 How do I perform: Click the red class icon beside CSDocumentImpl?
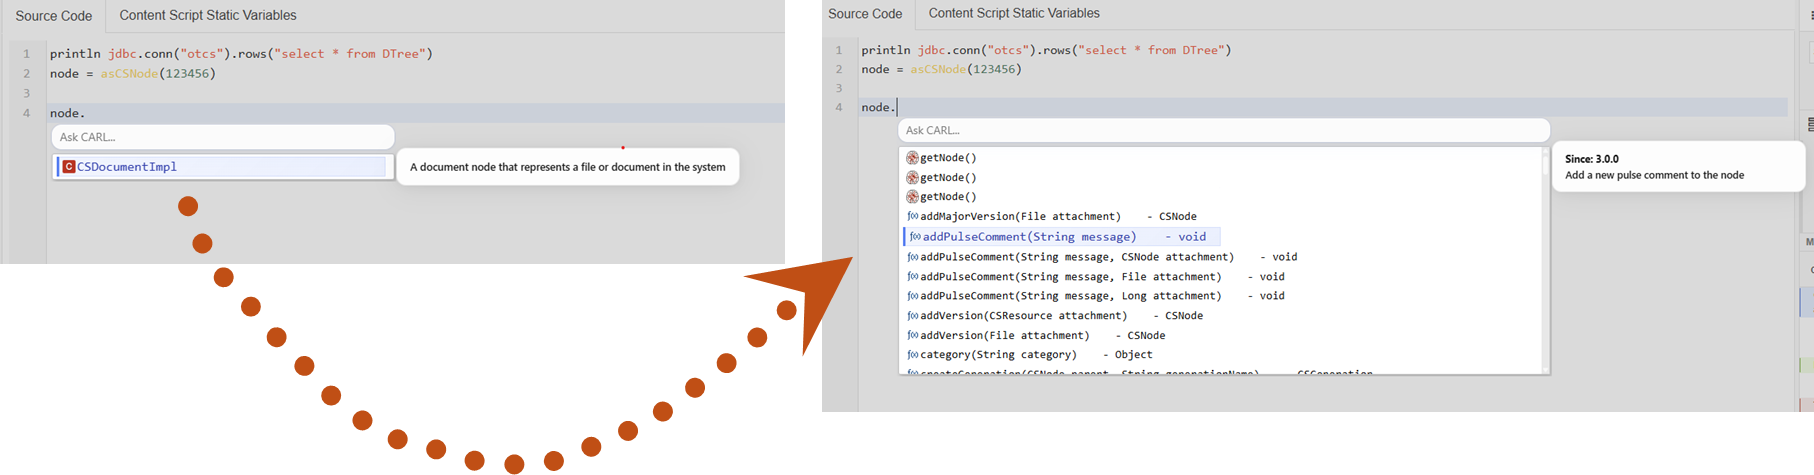[69, 167]
